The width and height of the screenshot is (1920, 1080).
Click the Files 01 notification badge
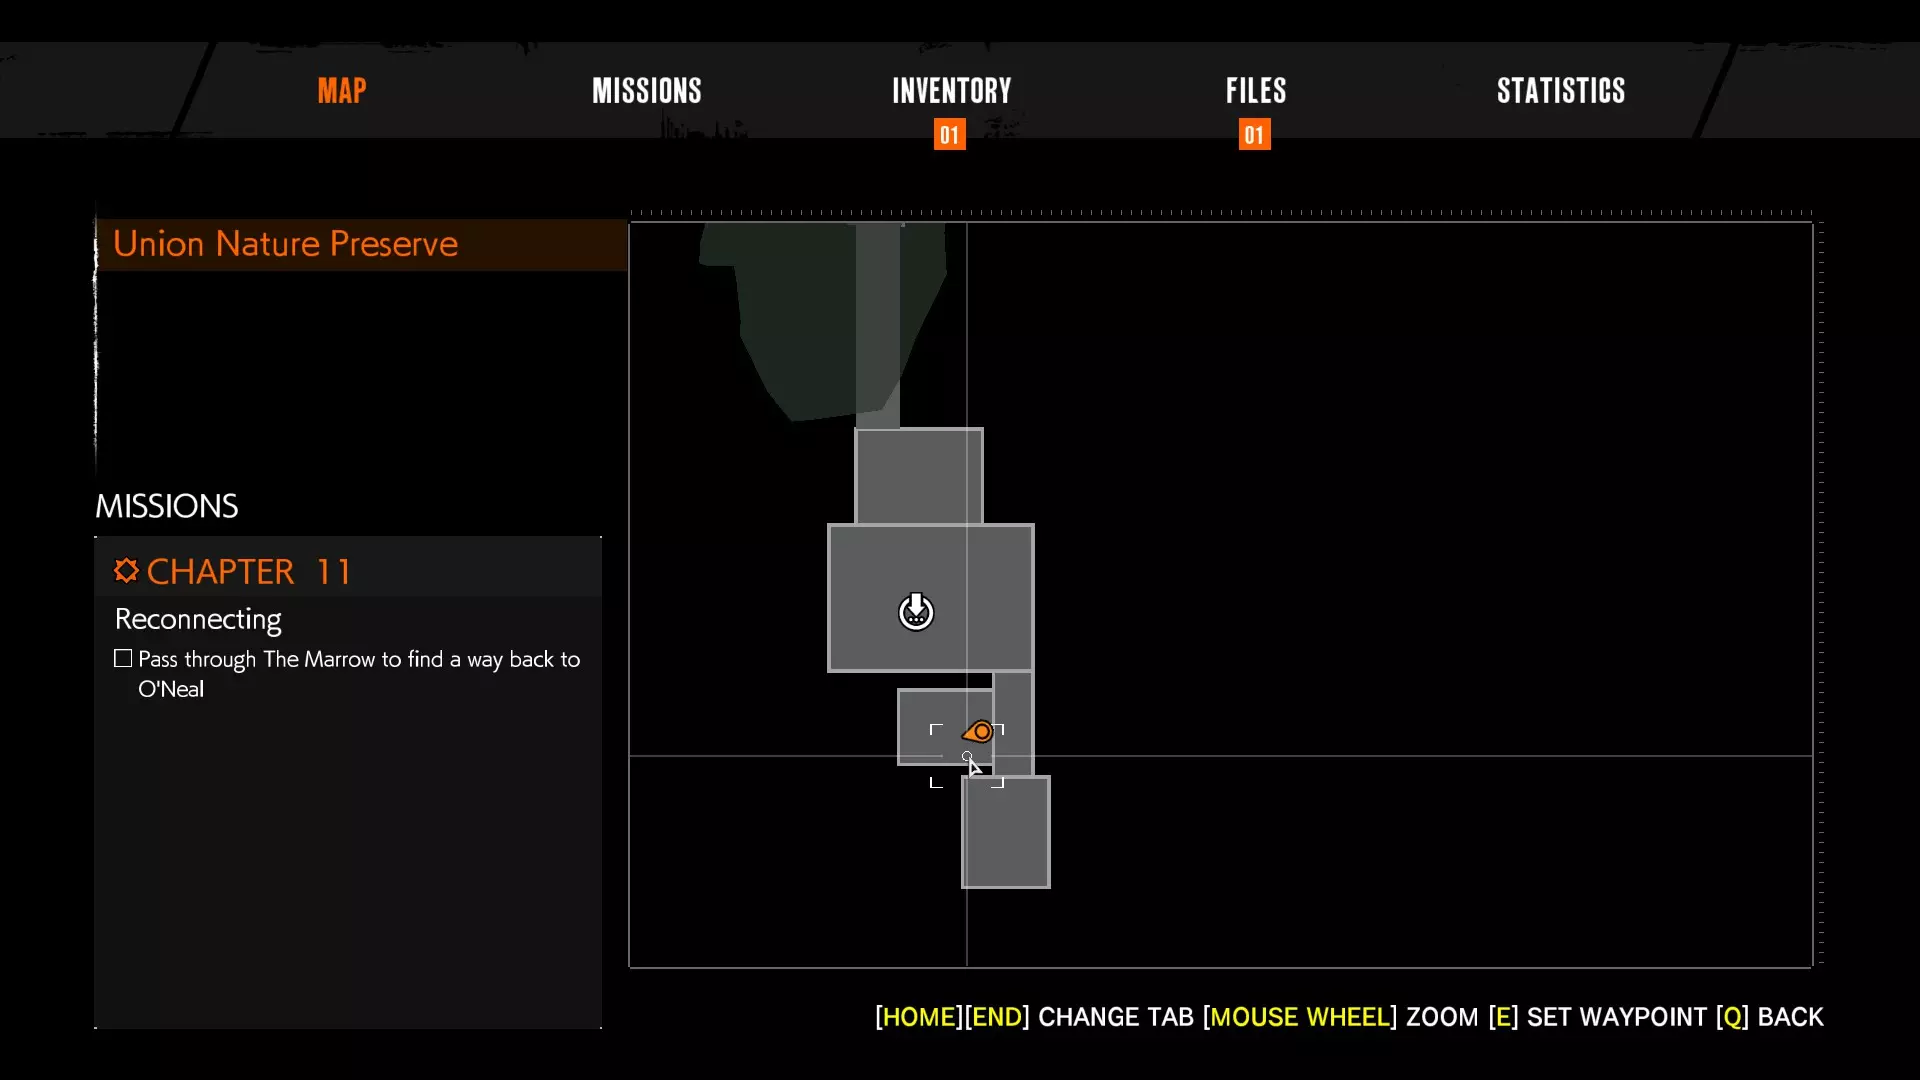click(x=1254, y=135)
